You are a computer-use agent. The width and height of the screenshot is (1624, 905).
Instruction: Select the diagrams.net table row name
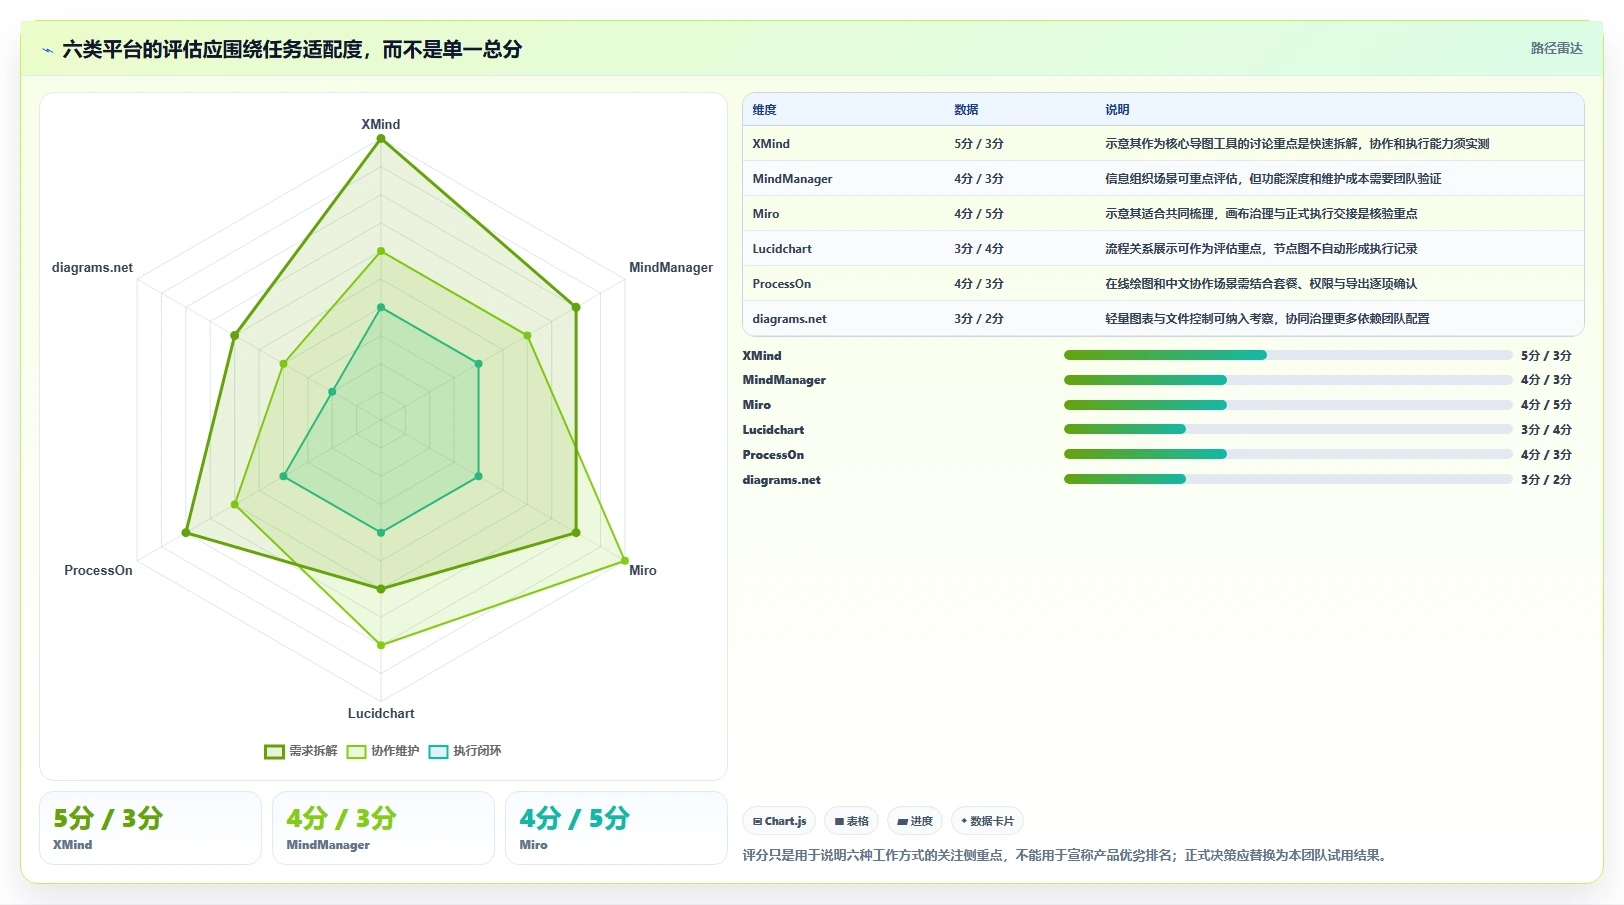click(790, 319)
